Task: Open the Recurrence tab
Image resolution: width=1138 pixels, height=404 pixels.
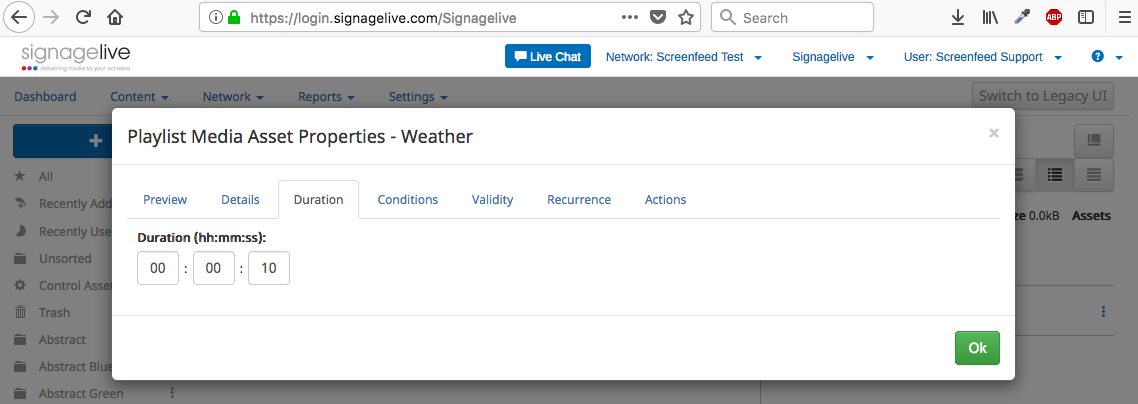Action: pos(579,200)
